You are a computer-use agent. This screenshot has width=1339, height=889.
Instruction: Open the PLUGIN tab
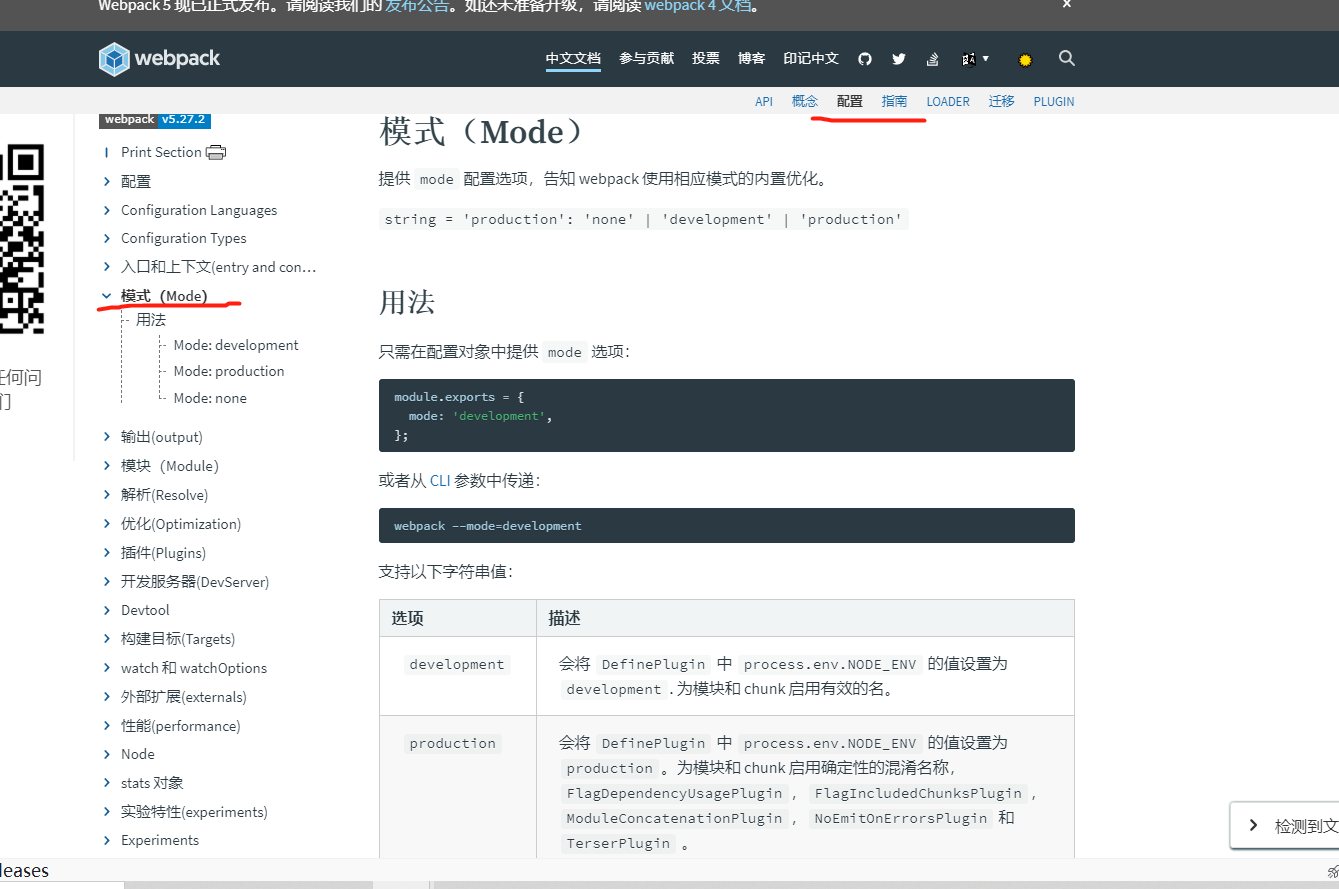pos(1054,101)
